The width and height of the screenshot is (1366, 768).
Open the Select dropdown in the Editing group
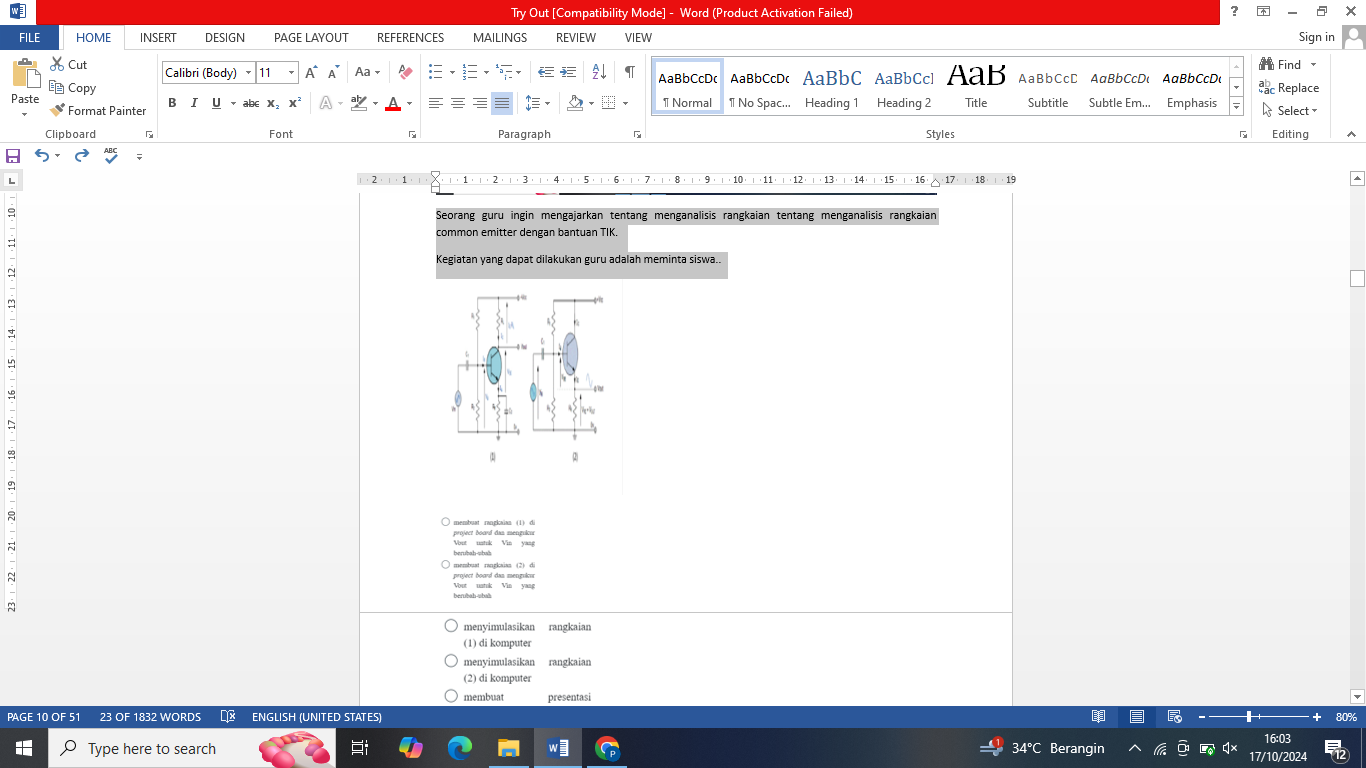pos(1290,111)
